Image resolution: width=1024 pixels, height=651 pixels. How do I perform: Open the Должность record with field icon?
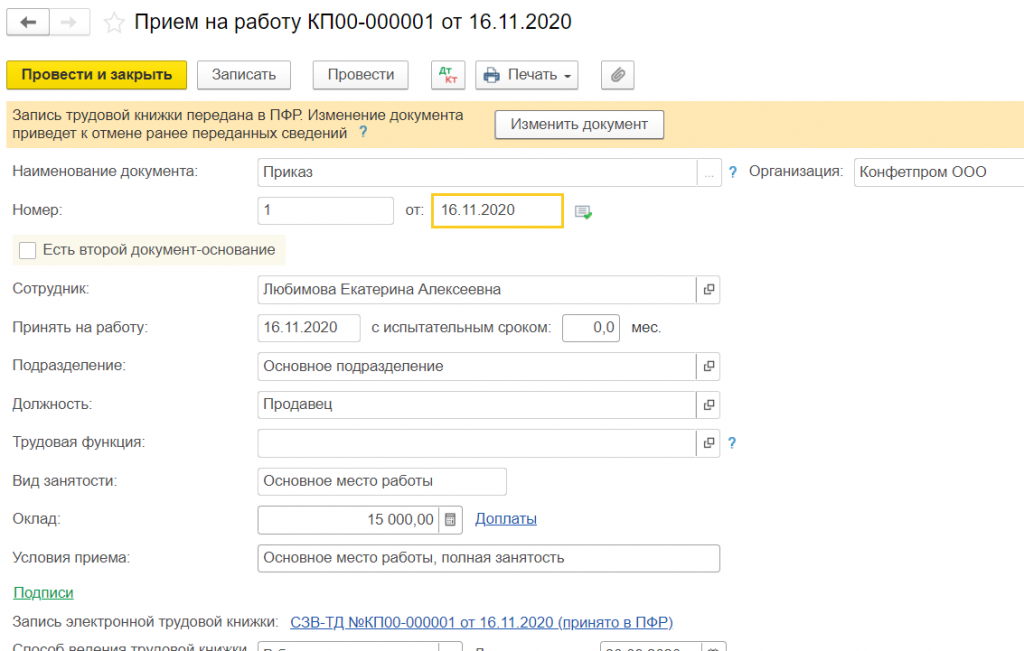[708, 405]
